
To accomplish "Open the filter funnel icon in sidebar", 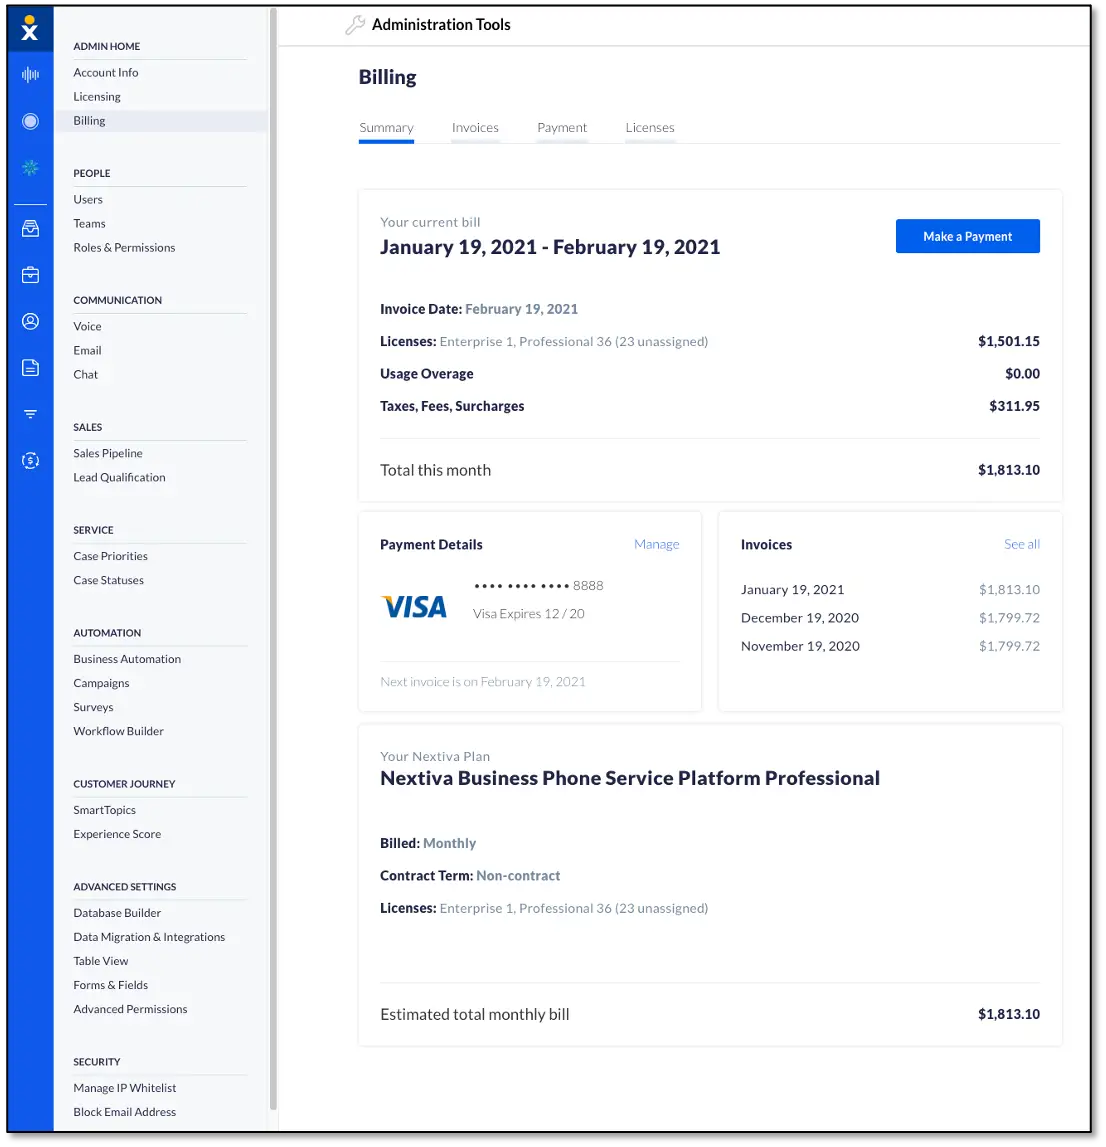I will 30,414.
